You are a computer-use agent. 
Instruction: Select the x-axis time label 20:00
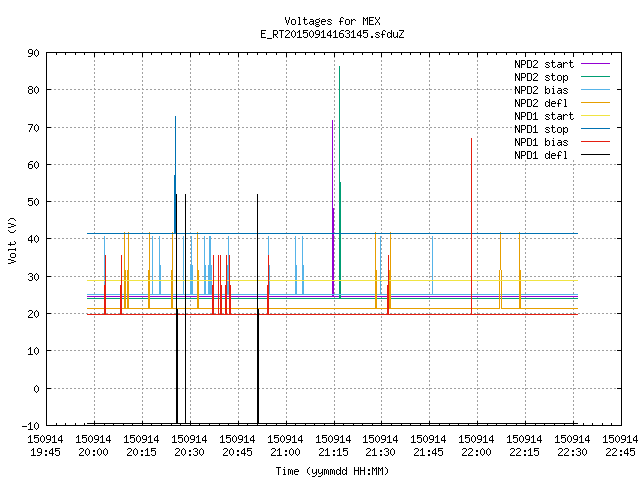pyautogui.click(x=93, y=452)
